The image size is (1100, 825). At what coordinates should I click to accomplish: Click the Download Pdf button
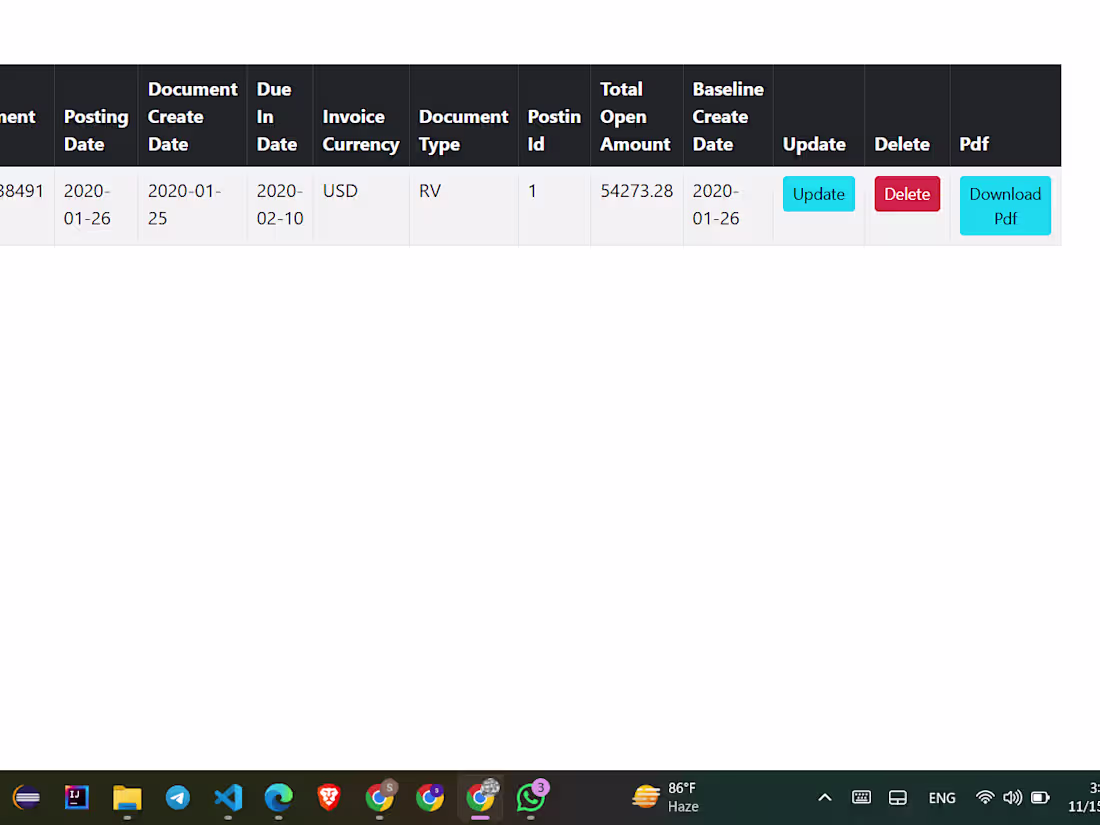point(1004,205)
